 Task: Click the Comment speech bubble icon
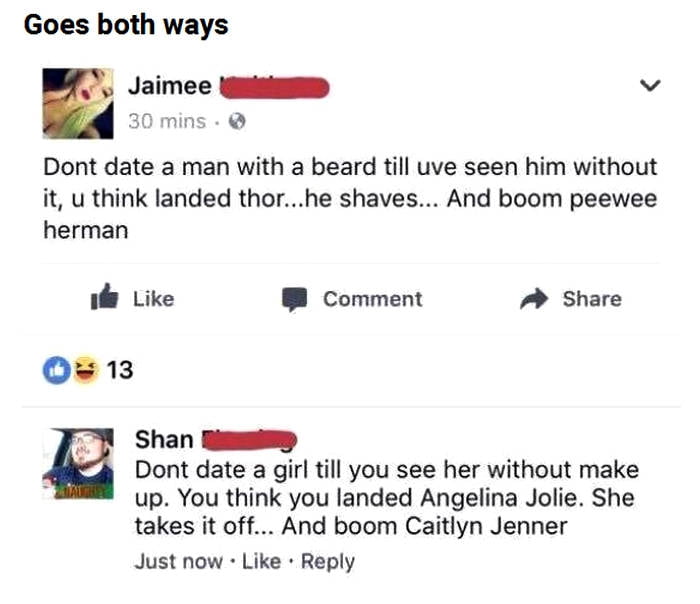click(294, 299)
